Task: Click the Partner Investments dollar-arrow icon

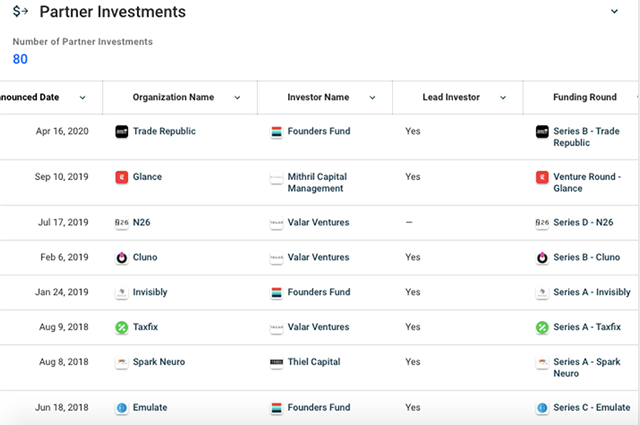Action: pos(20,11)
